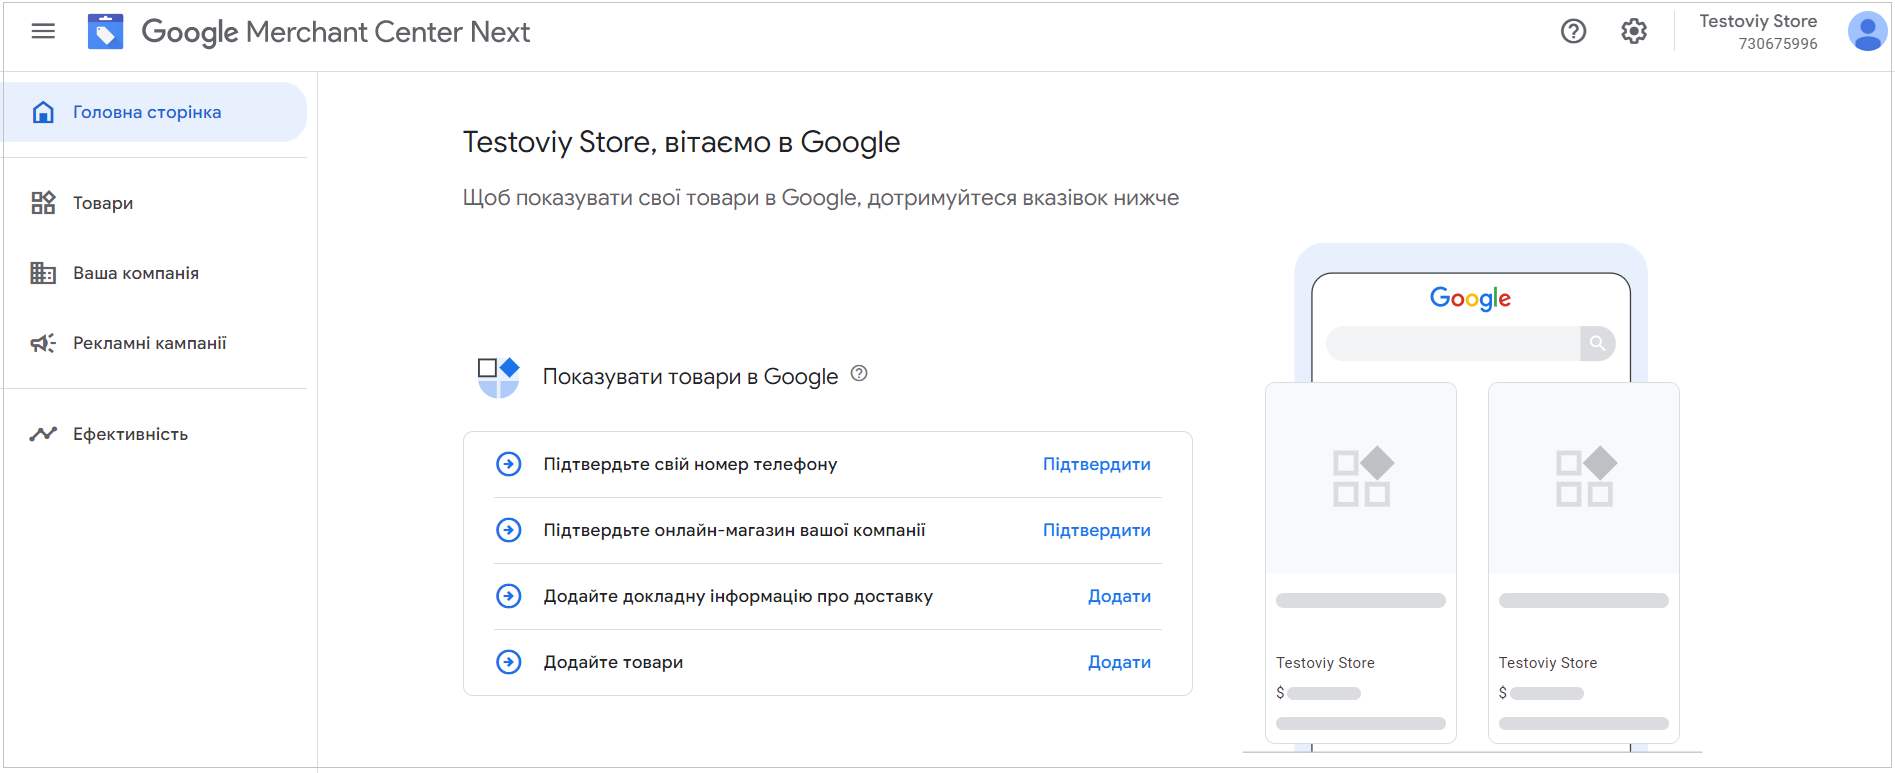Click the arrow icon for phone number verification
The width and height of the screenshot is (1895, 773).
point(509,464)
